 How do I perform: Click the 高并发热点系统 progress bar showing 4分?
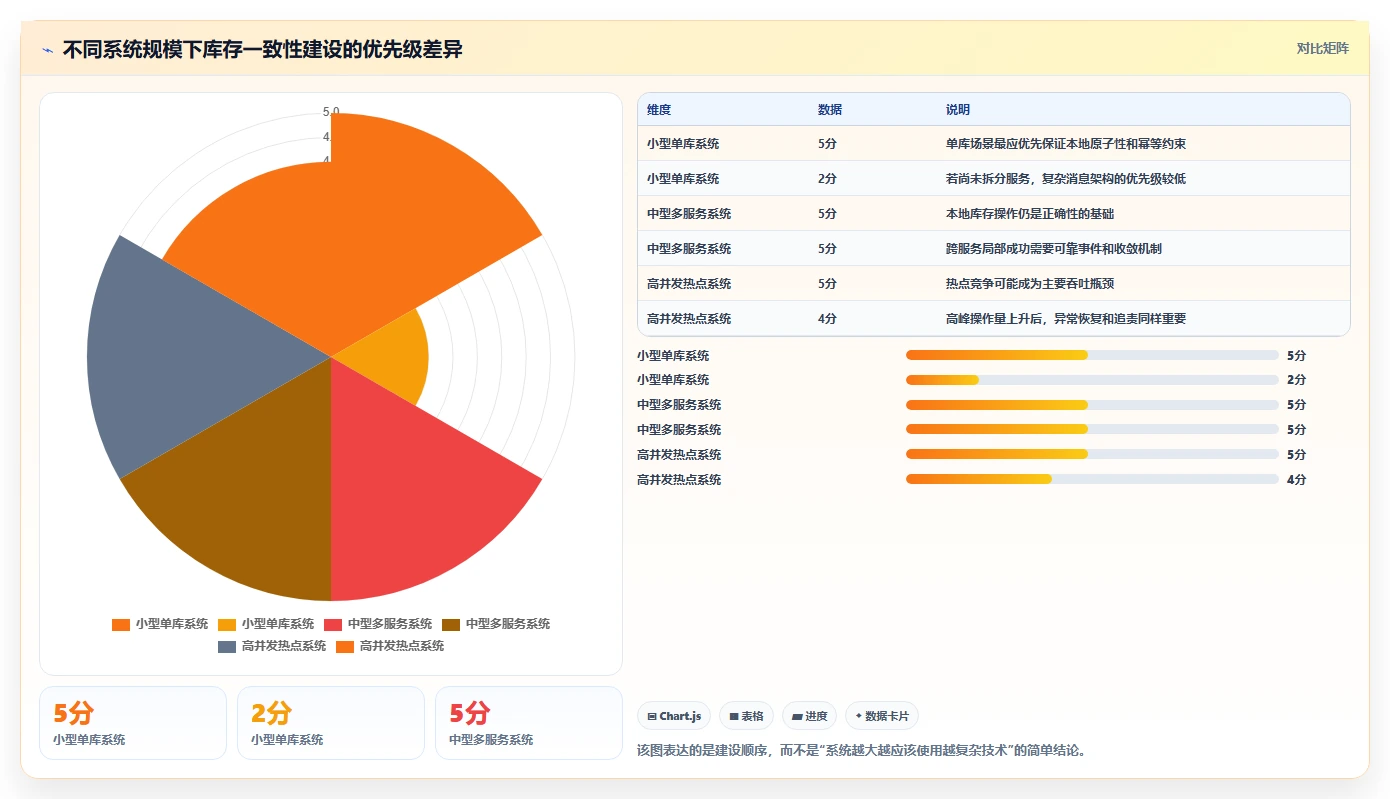[1092, 479]
